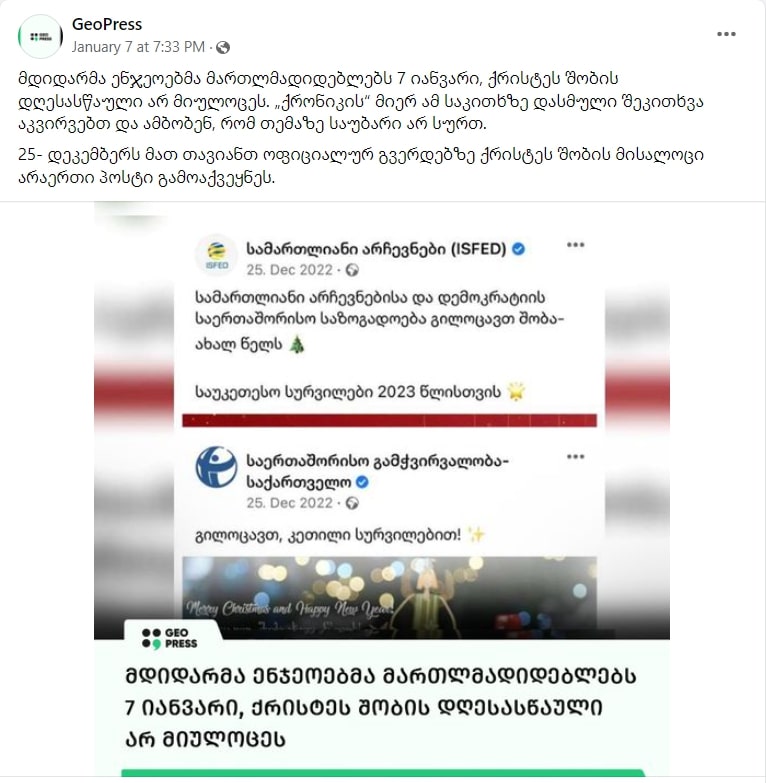Click the first paragraph of post text
The image size is (766, 783).
(361, 101)
